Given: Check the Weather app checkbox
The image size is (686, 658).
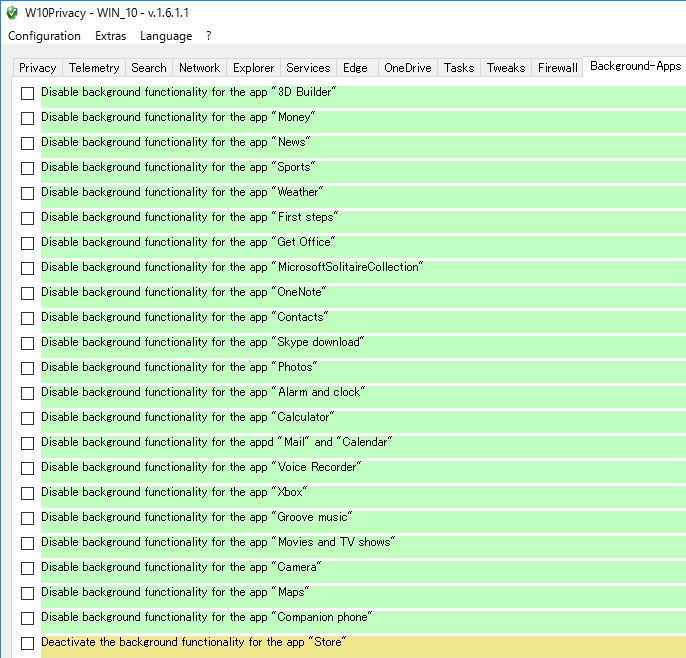Looking at the screenshot, I should point(27,193).
